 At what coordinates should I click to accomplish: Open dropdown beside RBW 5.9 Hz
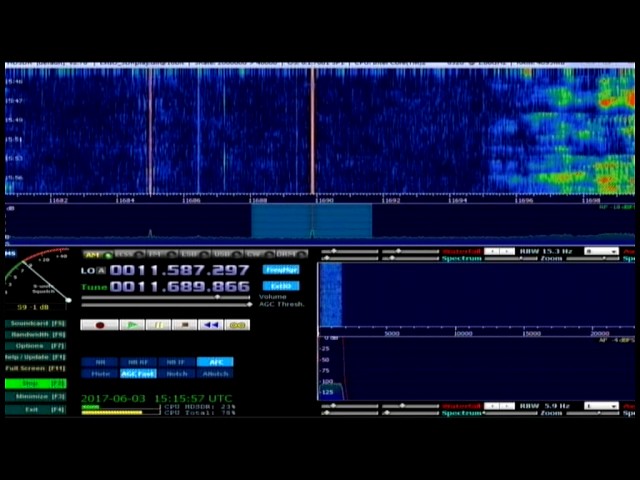click(x=602, y=406)
